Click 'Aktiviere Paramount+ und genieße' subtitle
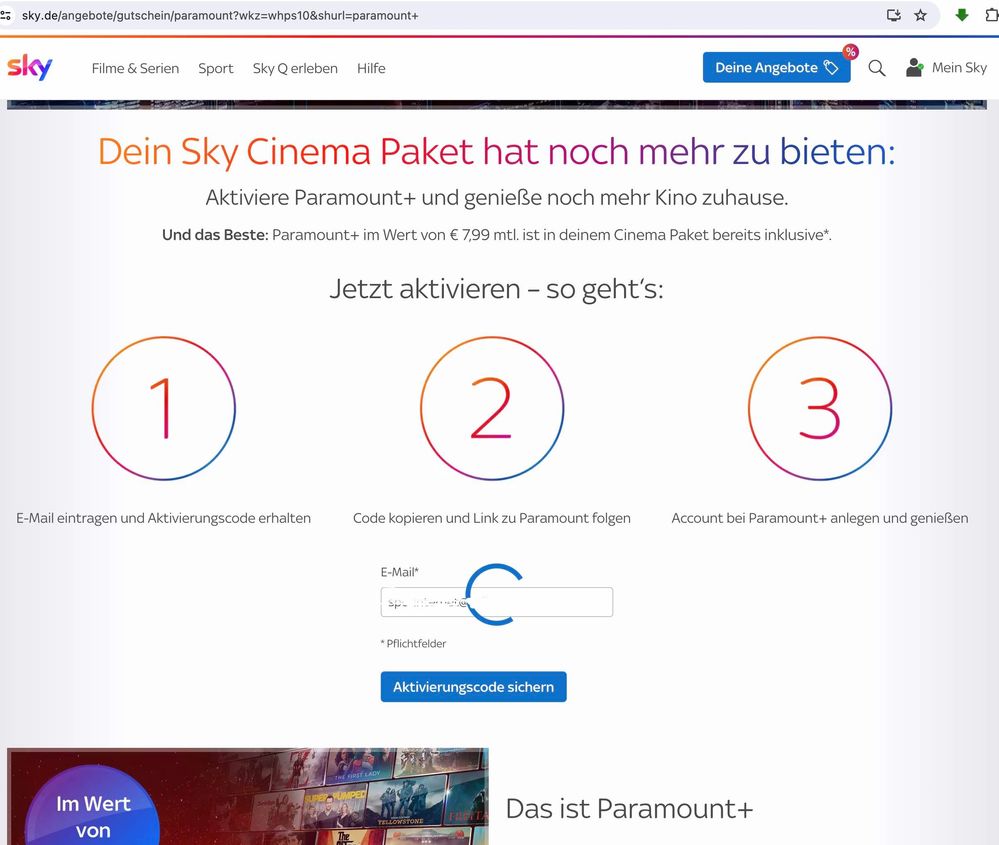Screen dimensions: 999x845 pos(497,198)
